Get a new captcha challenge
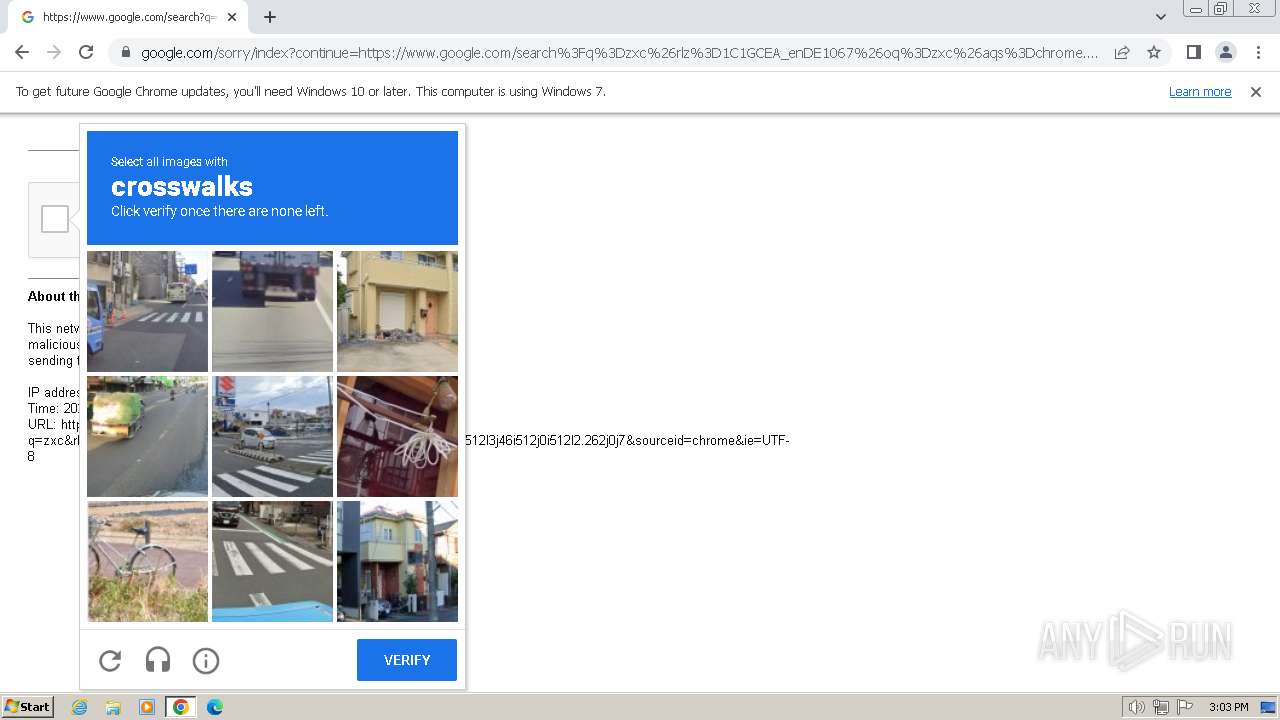Viewport: 1280px width, 720px height. point(110,660)
